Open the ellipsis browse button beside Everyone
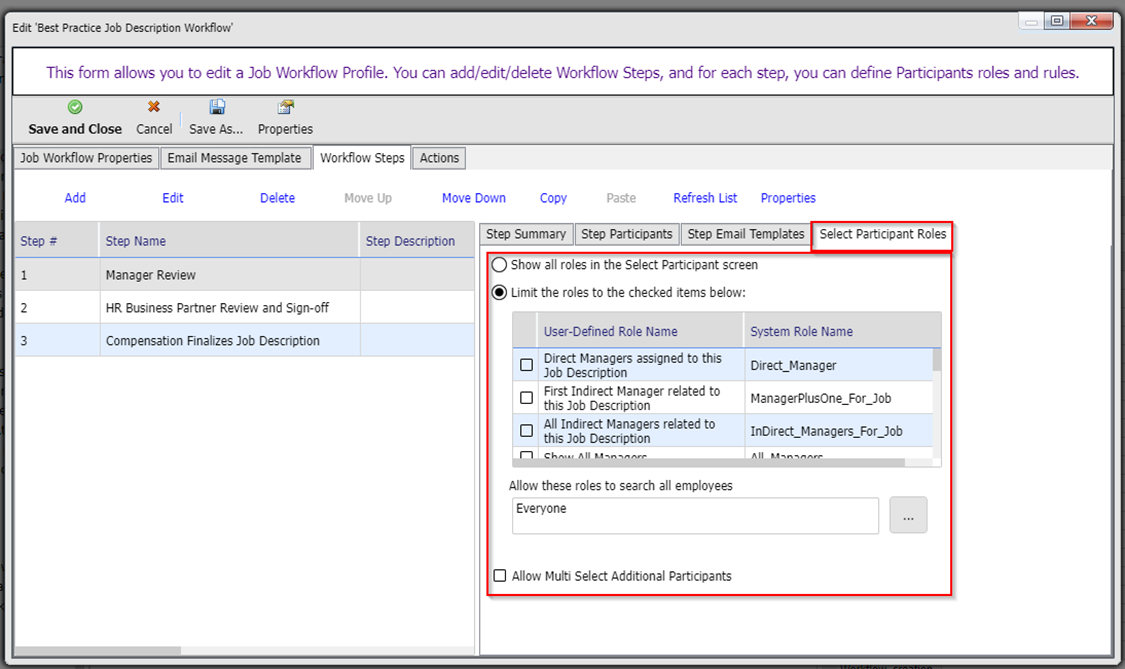This screenshot has height=669, width=1125. 908,516
